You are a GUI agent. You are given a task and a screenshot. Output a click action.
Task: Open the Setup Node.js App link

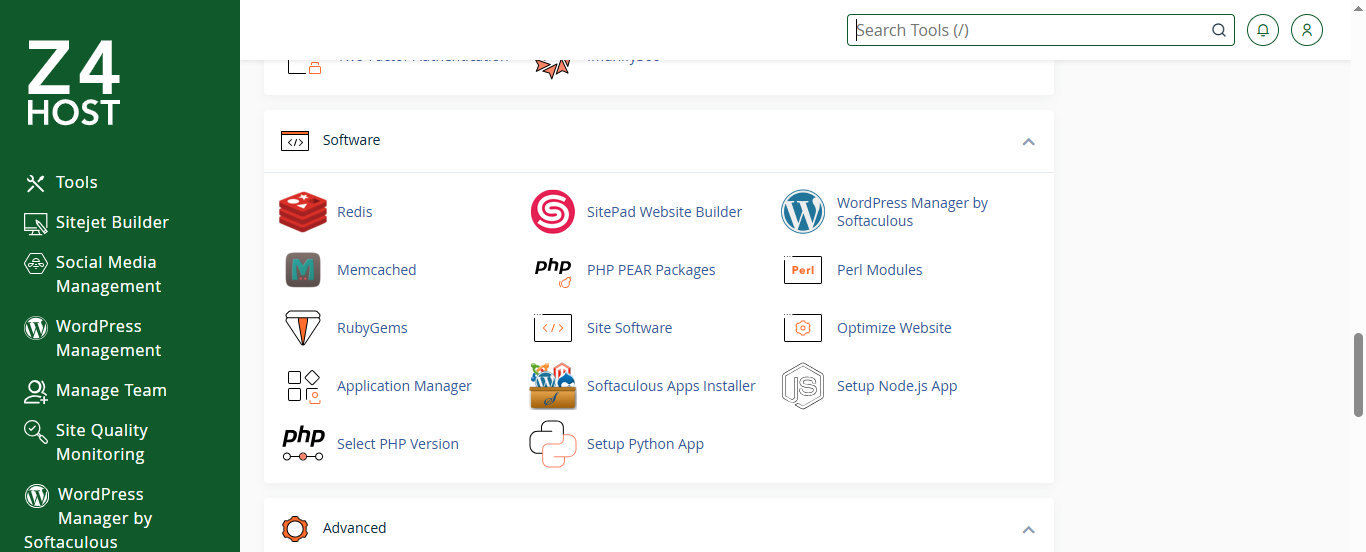pos(897,386)
